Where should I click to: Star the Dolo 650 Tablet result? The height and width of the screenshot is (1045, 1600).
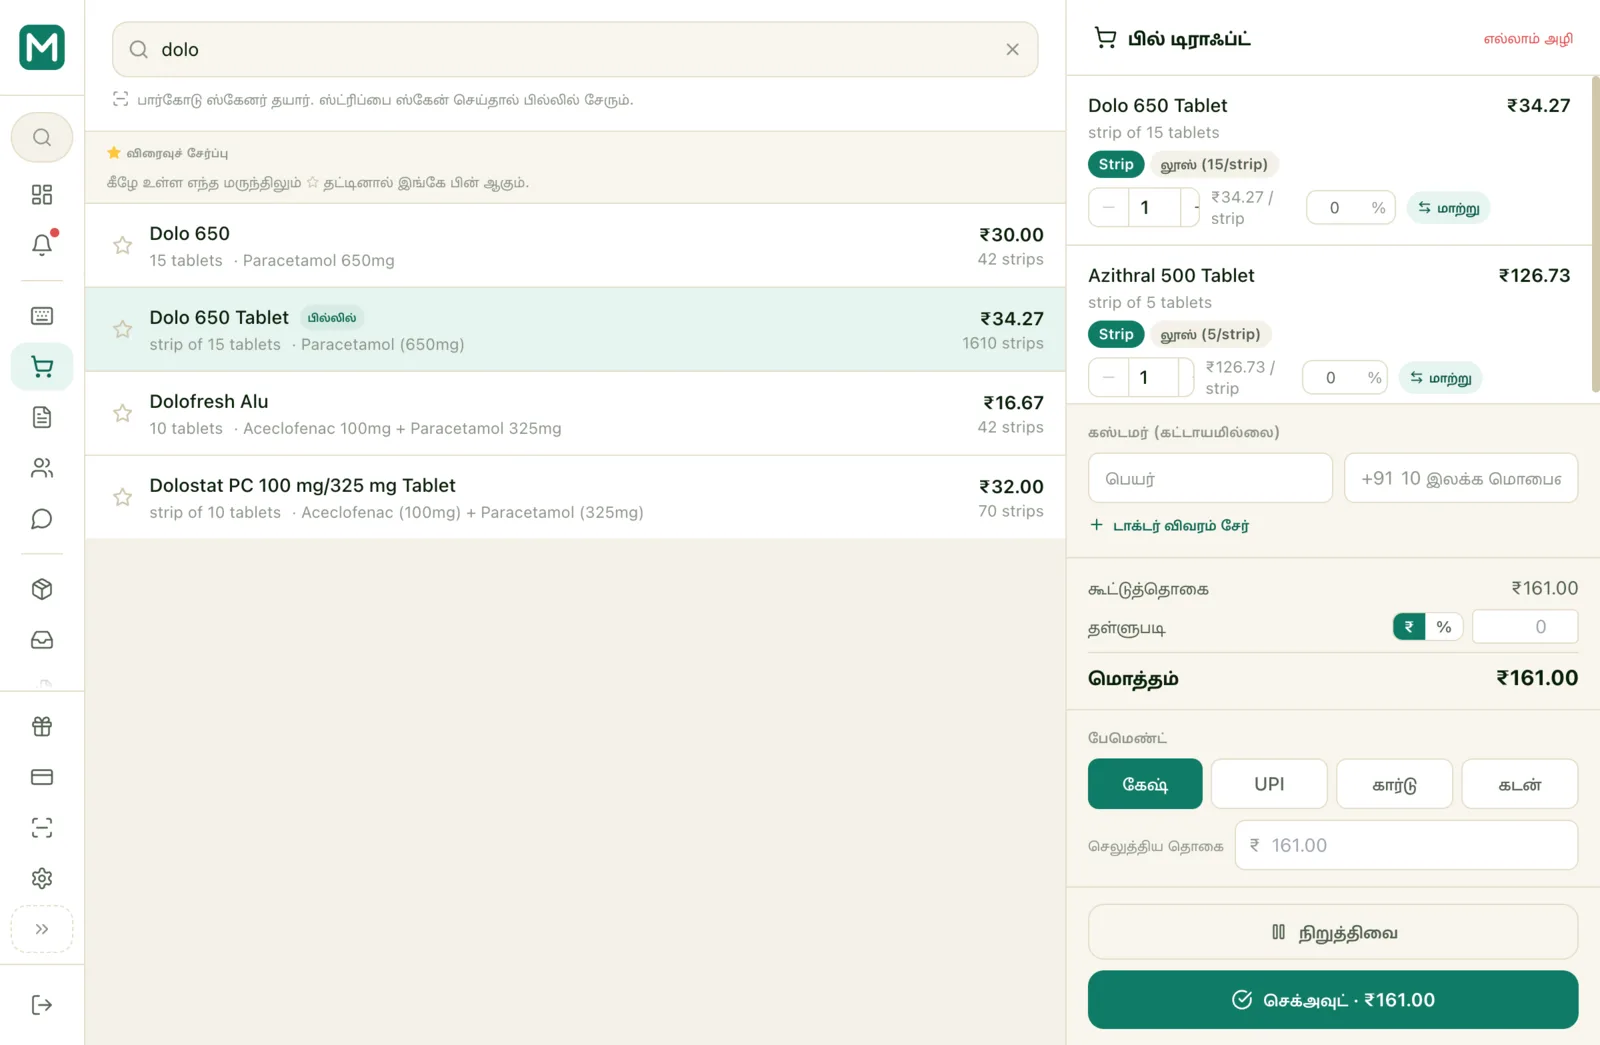(122, 329)
